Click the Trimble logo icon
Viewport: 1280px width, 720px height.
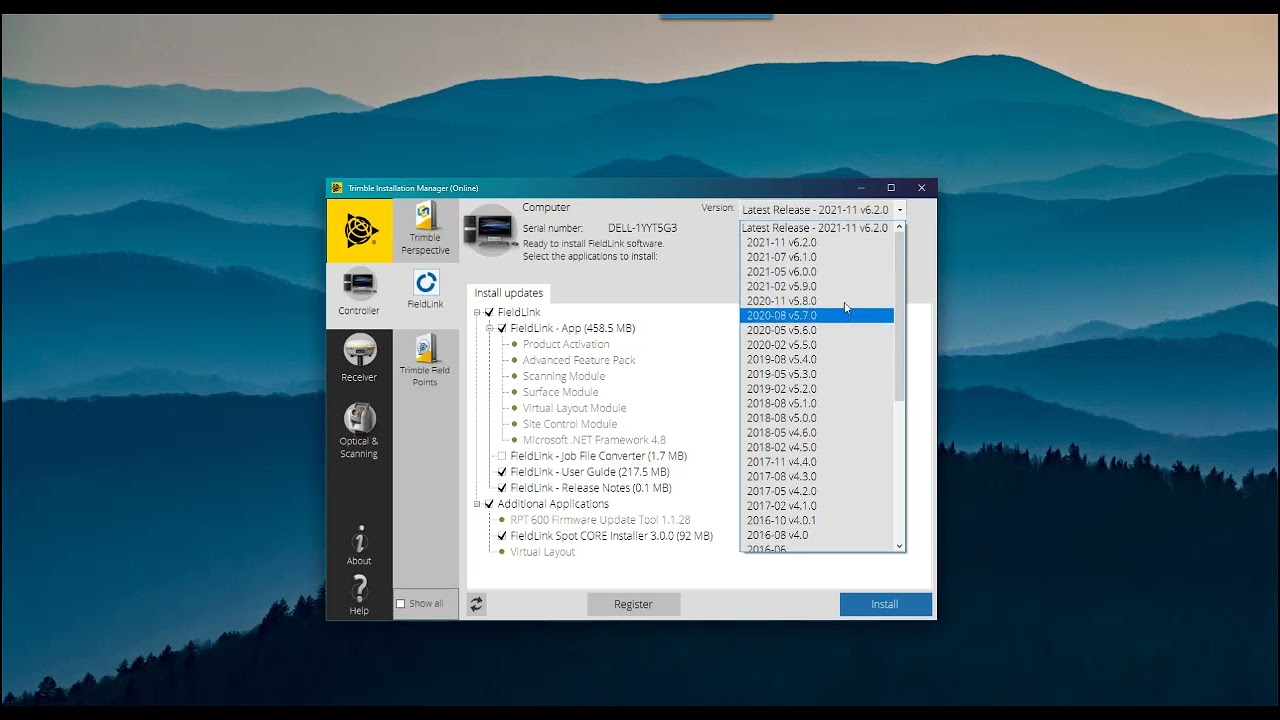(x=360, y=230)
